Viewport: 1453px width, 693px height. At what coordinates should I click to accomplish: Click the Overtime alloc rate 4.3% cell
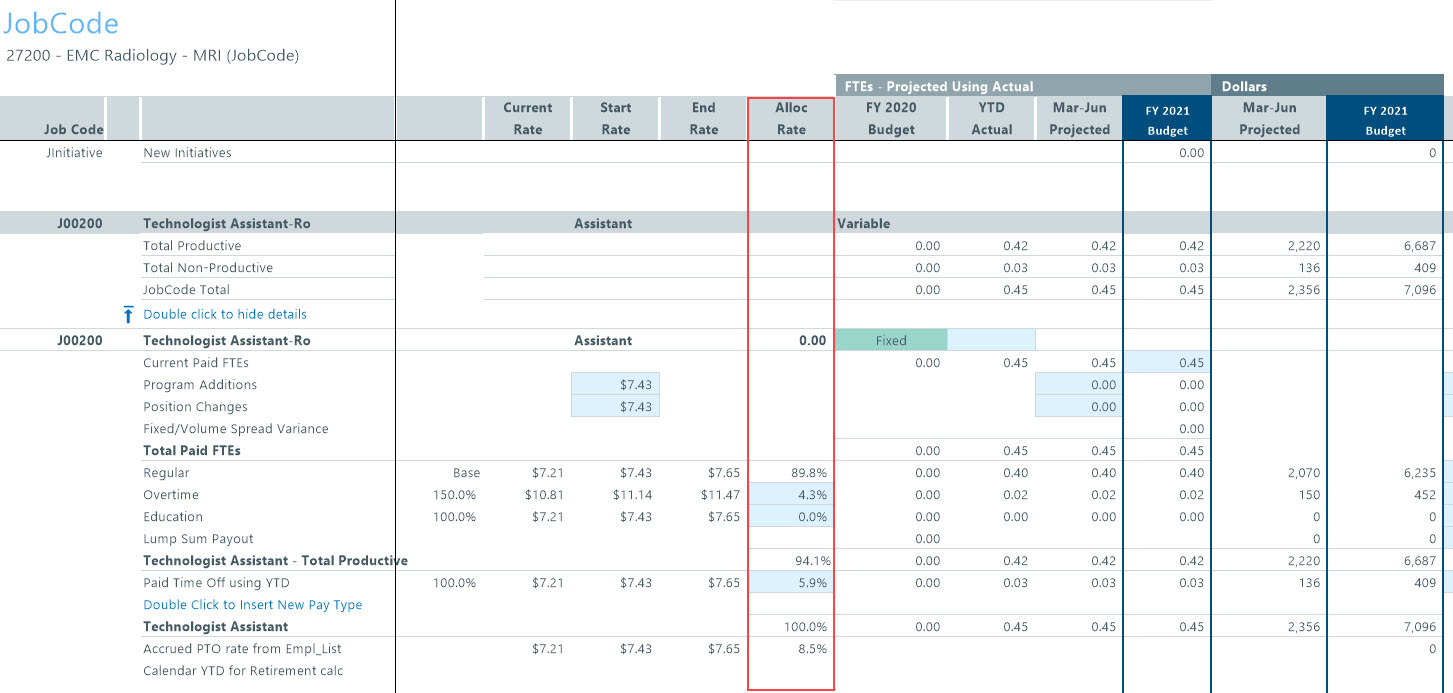coord(790,495)
